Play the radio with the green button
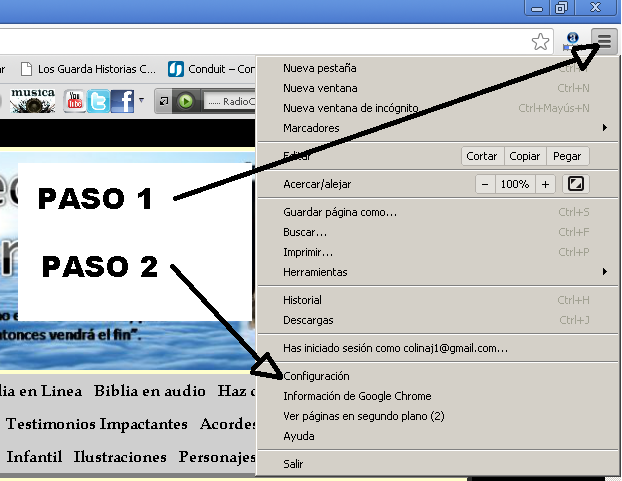 tap(185, 101)
